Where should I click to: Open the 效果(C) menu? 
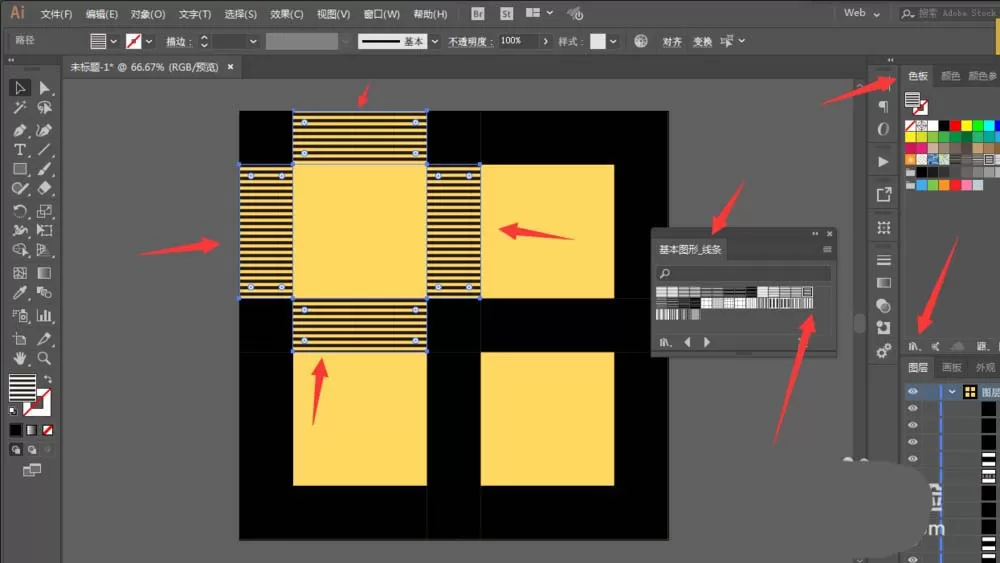pos(286,14)
